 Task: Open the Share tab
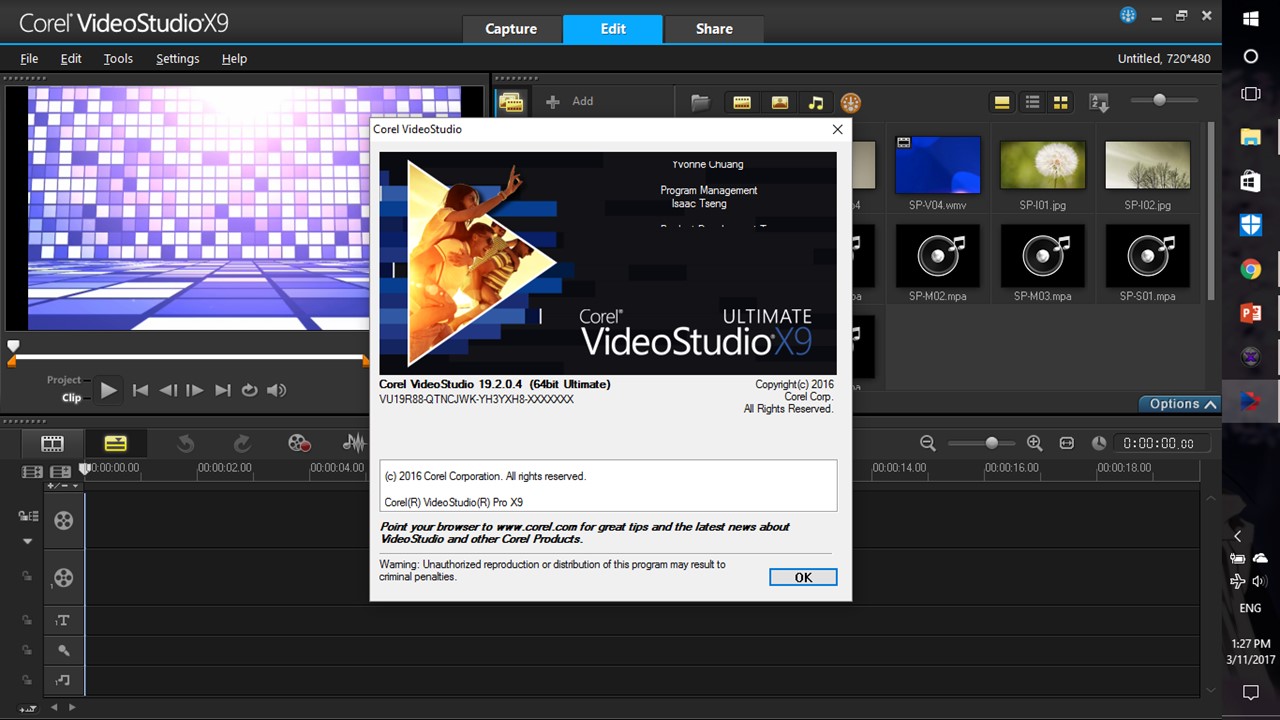[x=714, y=29]
